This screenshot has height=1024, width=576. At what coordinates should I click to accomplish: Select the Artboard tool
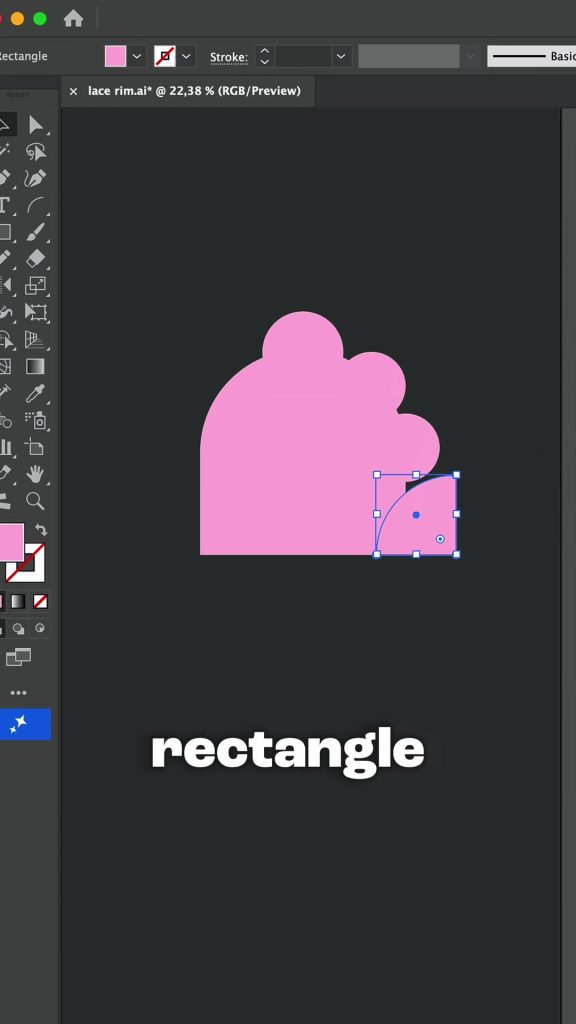point(36,447)
